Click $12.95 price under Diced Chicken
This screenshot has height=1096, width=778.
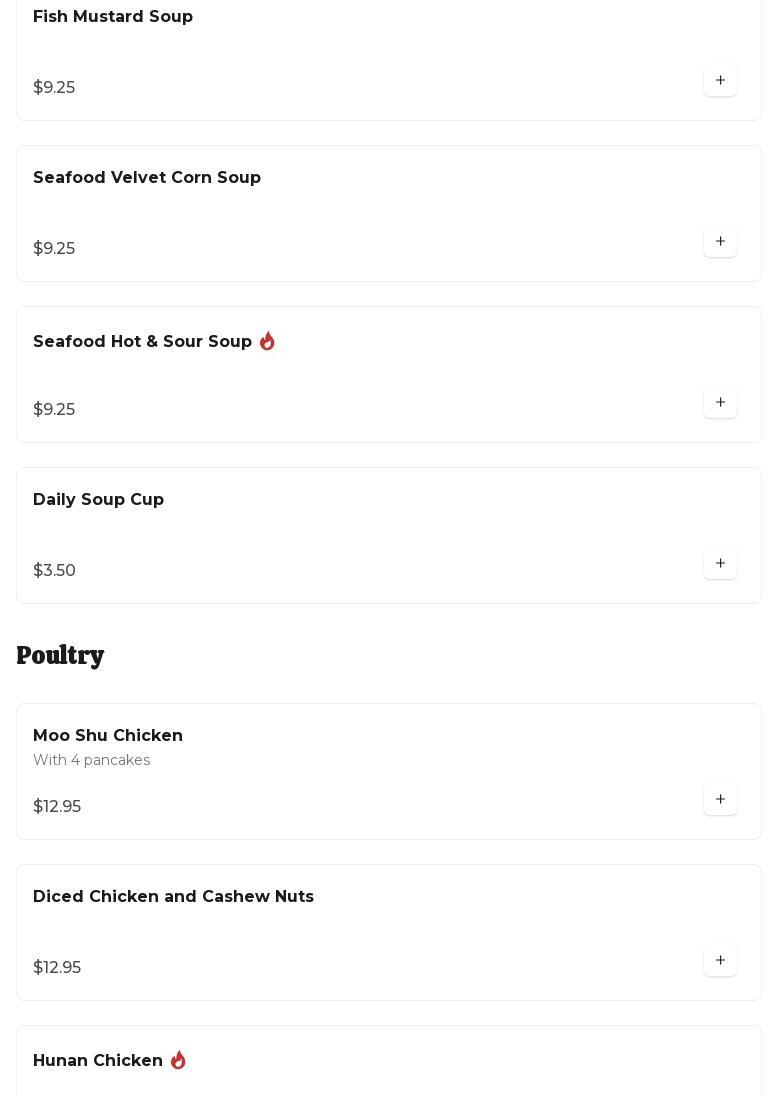click(x=57, y=968)
